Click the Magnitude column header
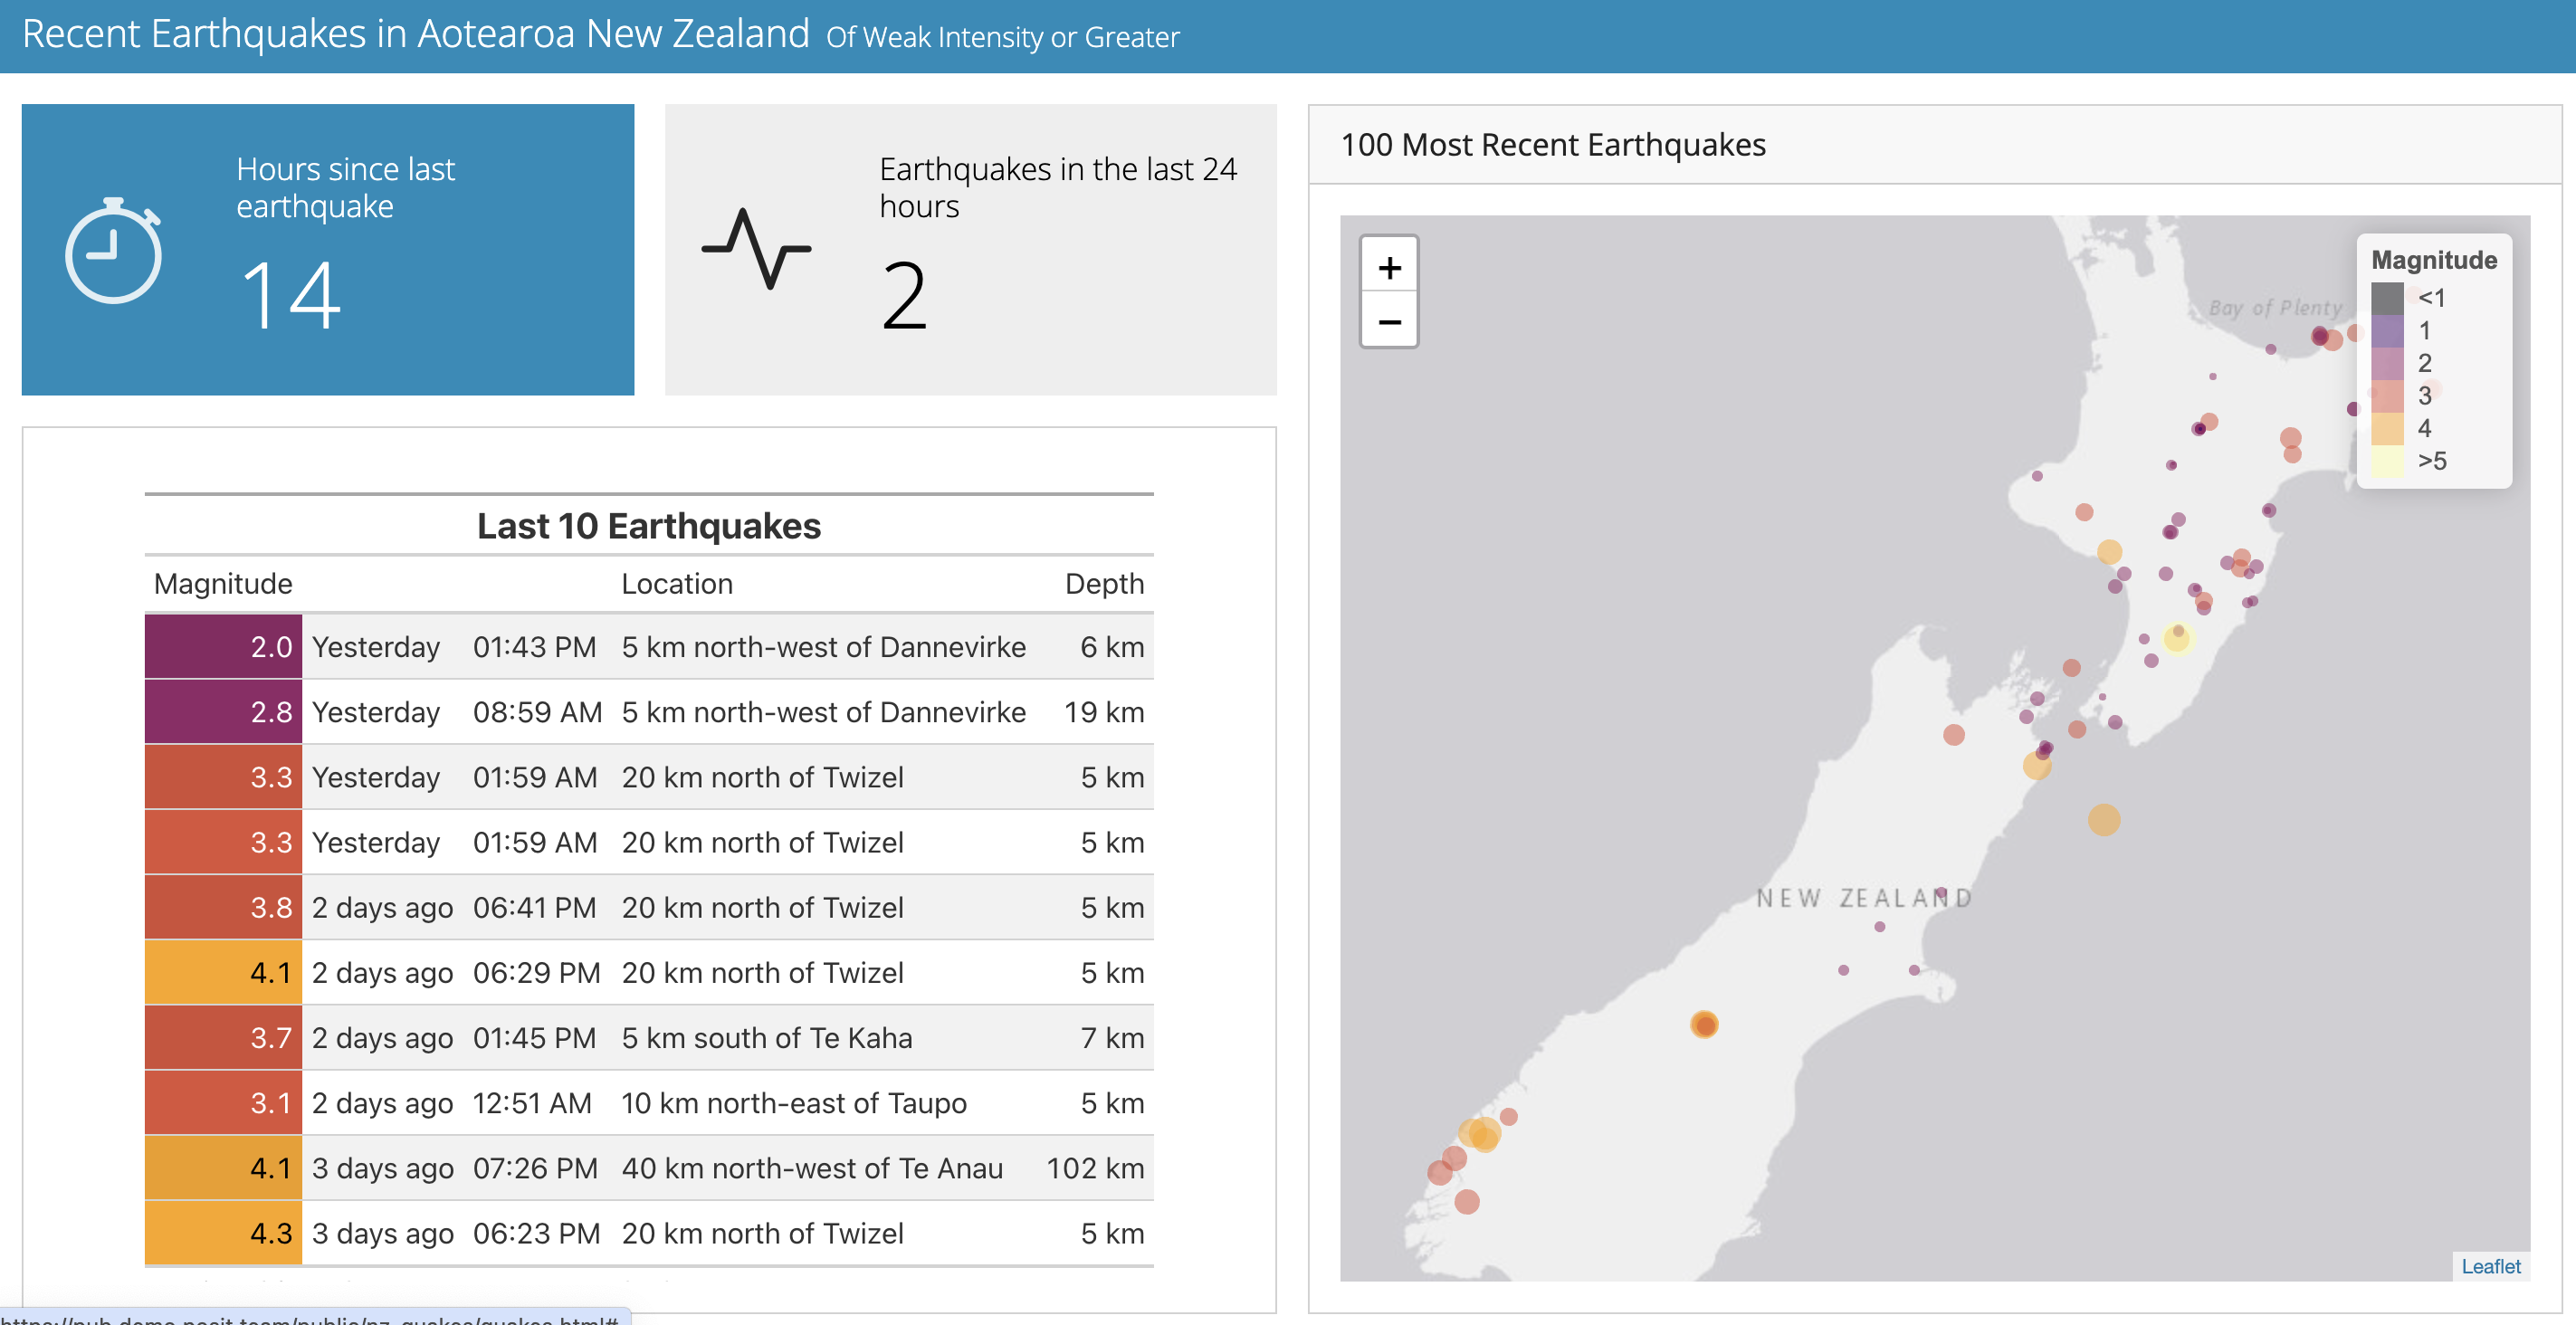 pyautogui.click(x=223, y=584)
